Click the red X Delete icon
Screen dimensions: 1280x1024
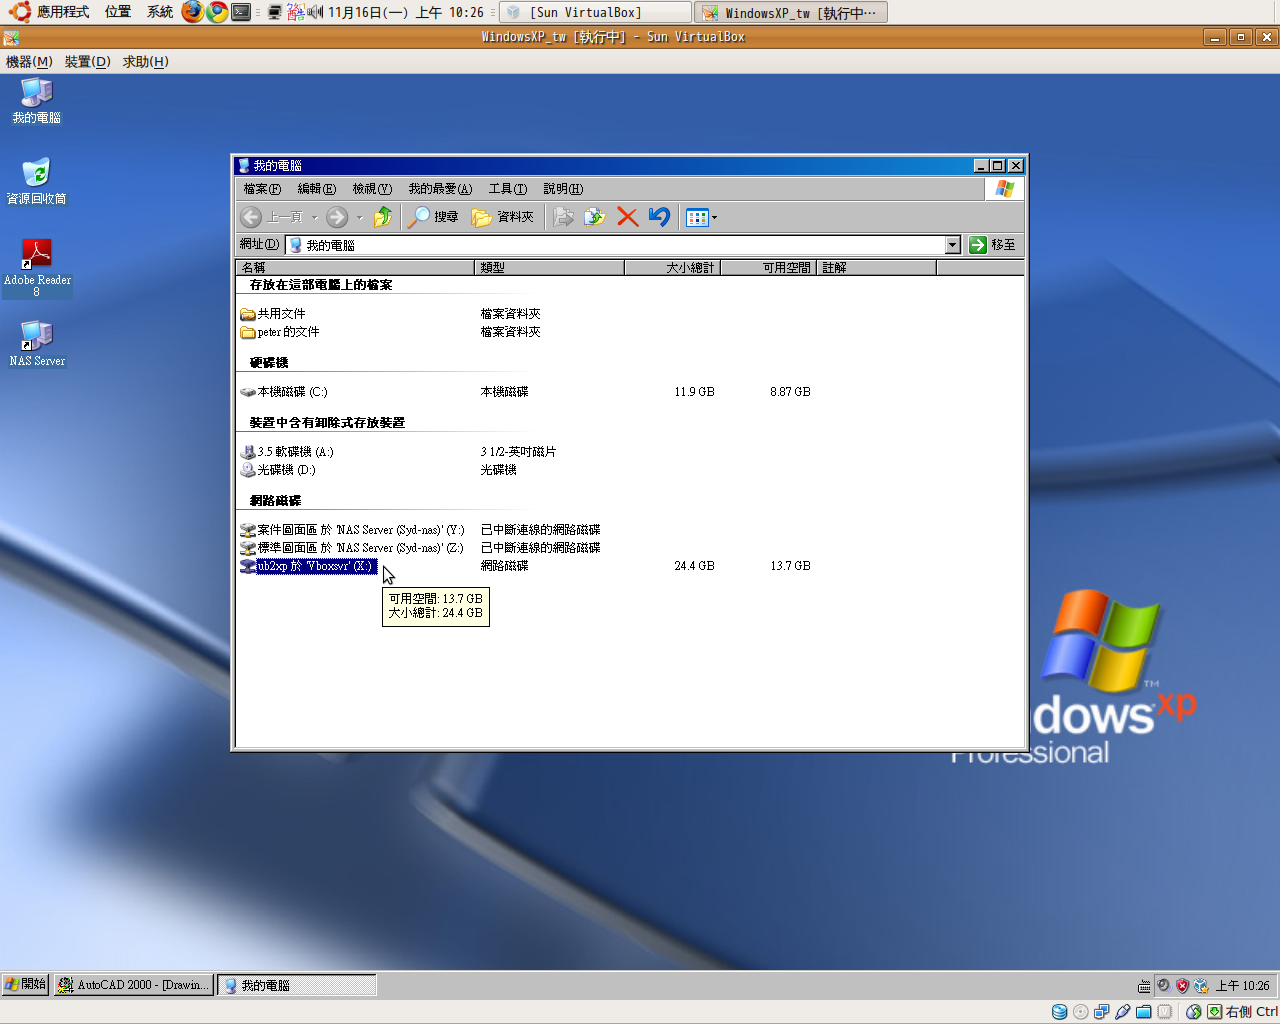[x=627, y=217]
